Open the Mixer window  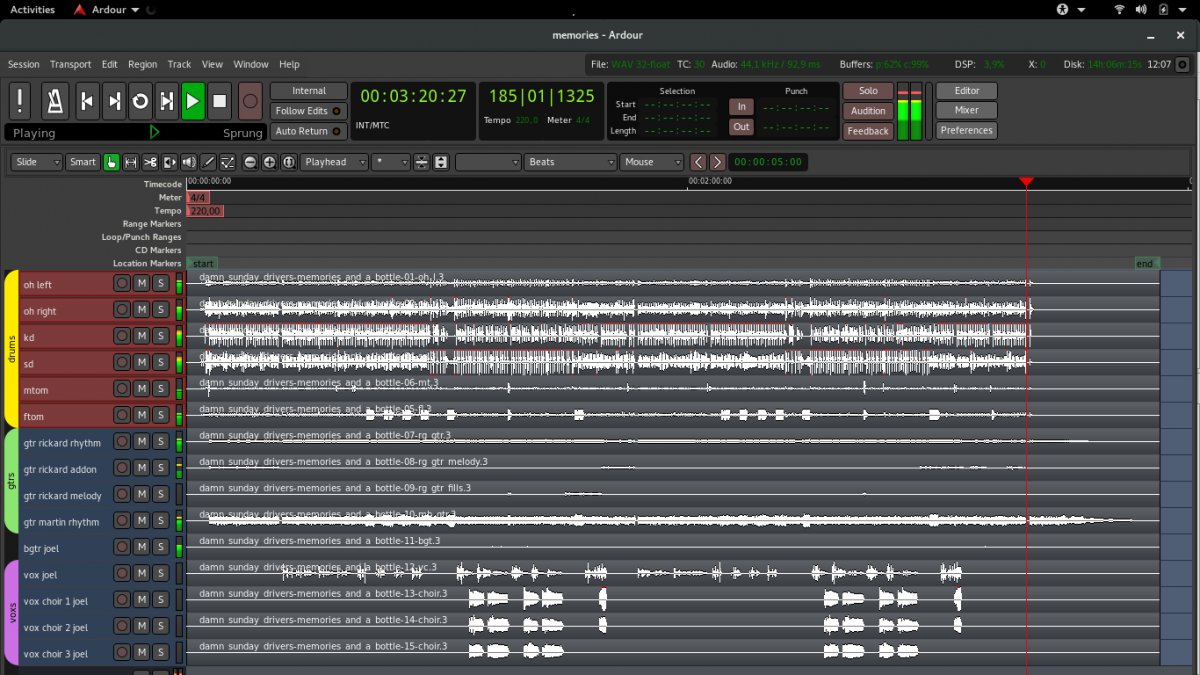967,111
